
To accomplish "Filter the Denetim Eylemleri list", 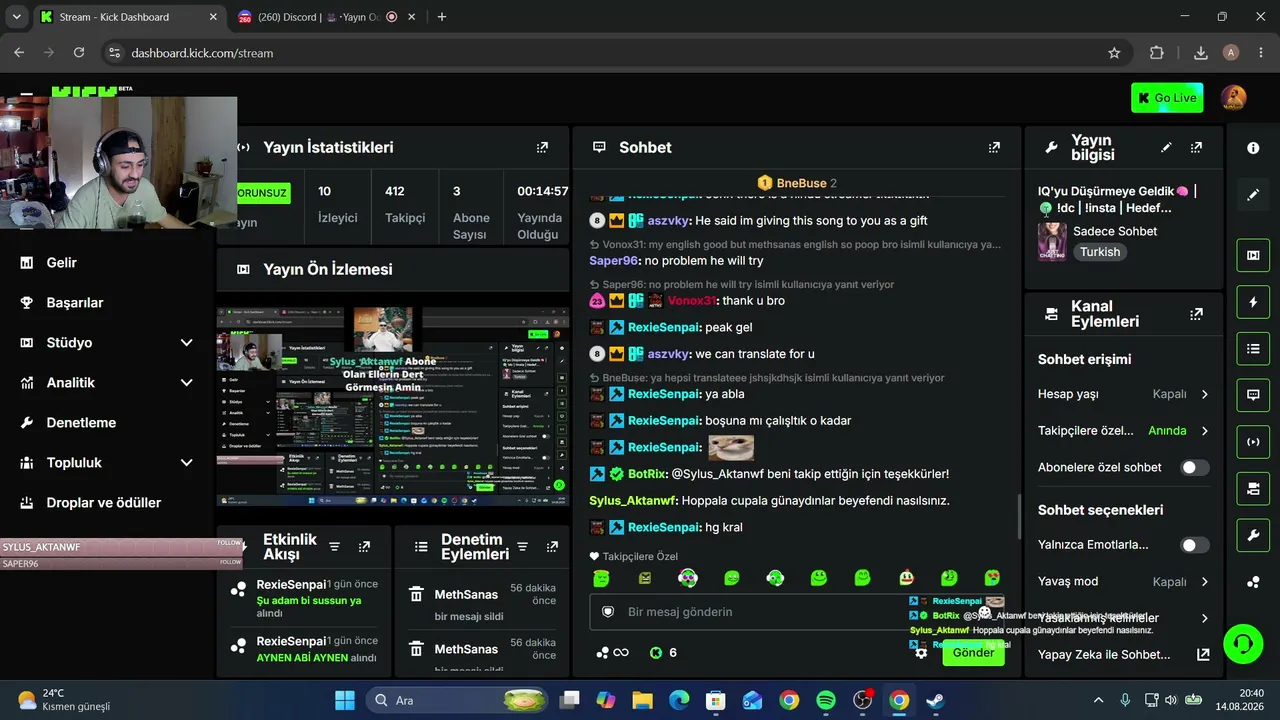I will tap(522, 547).
